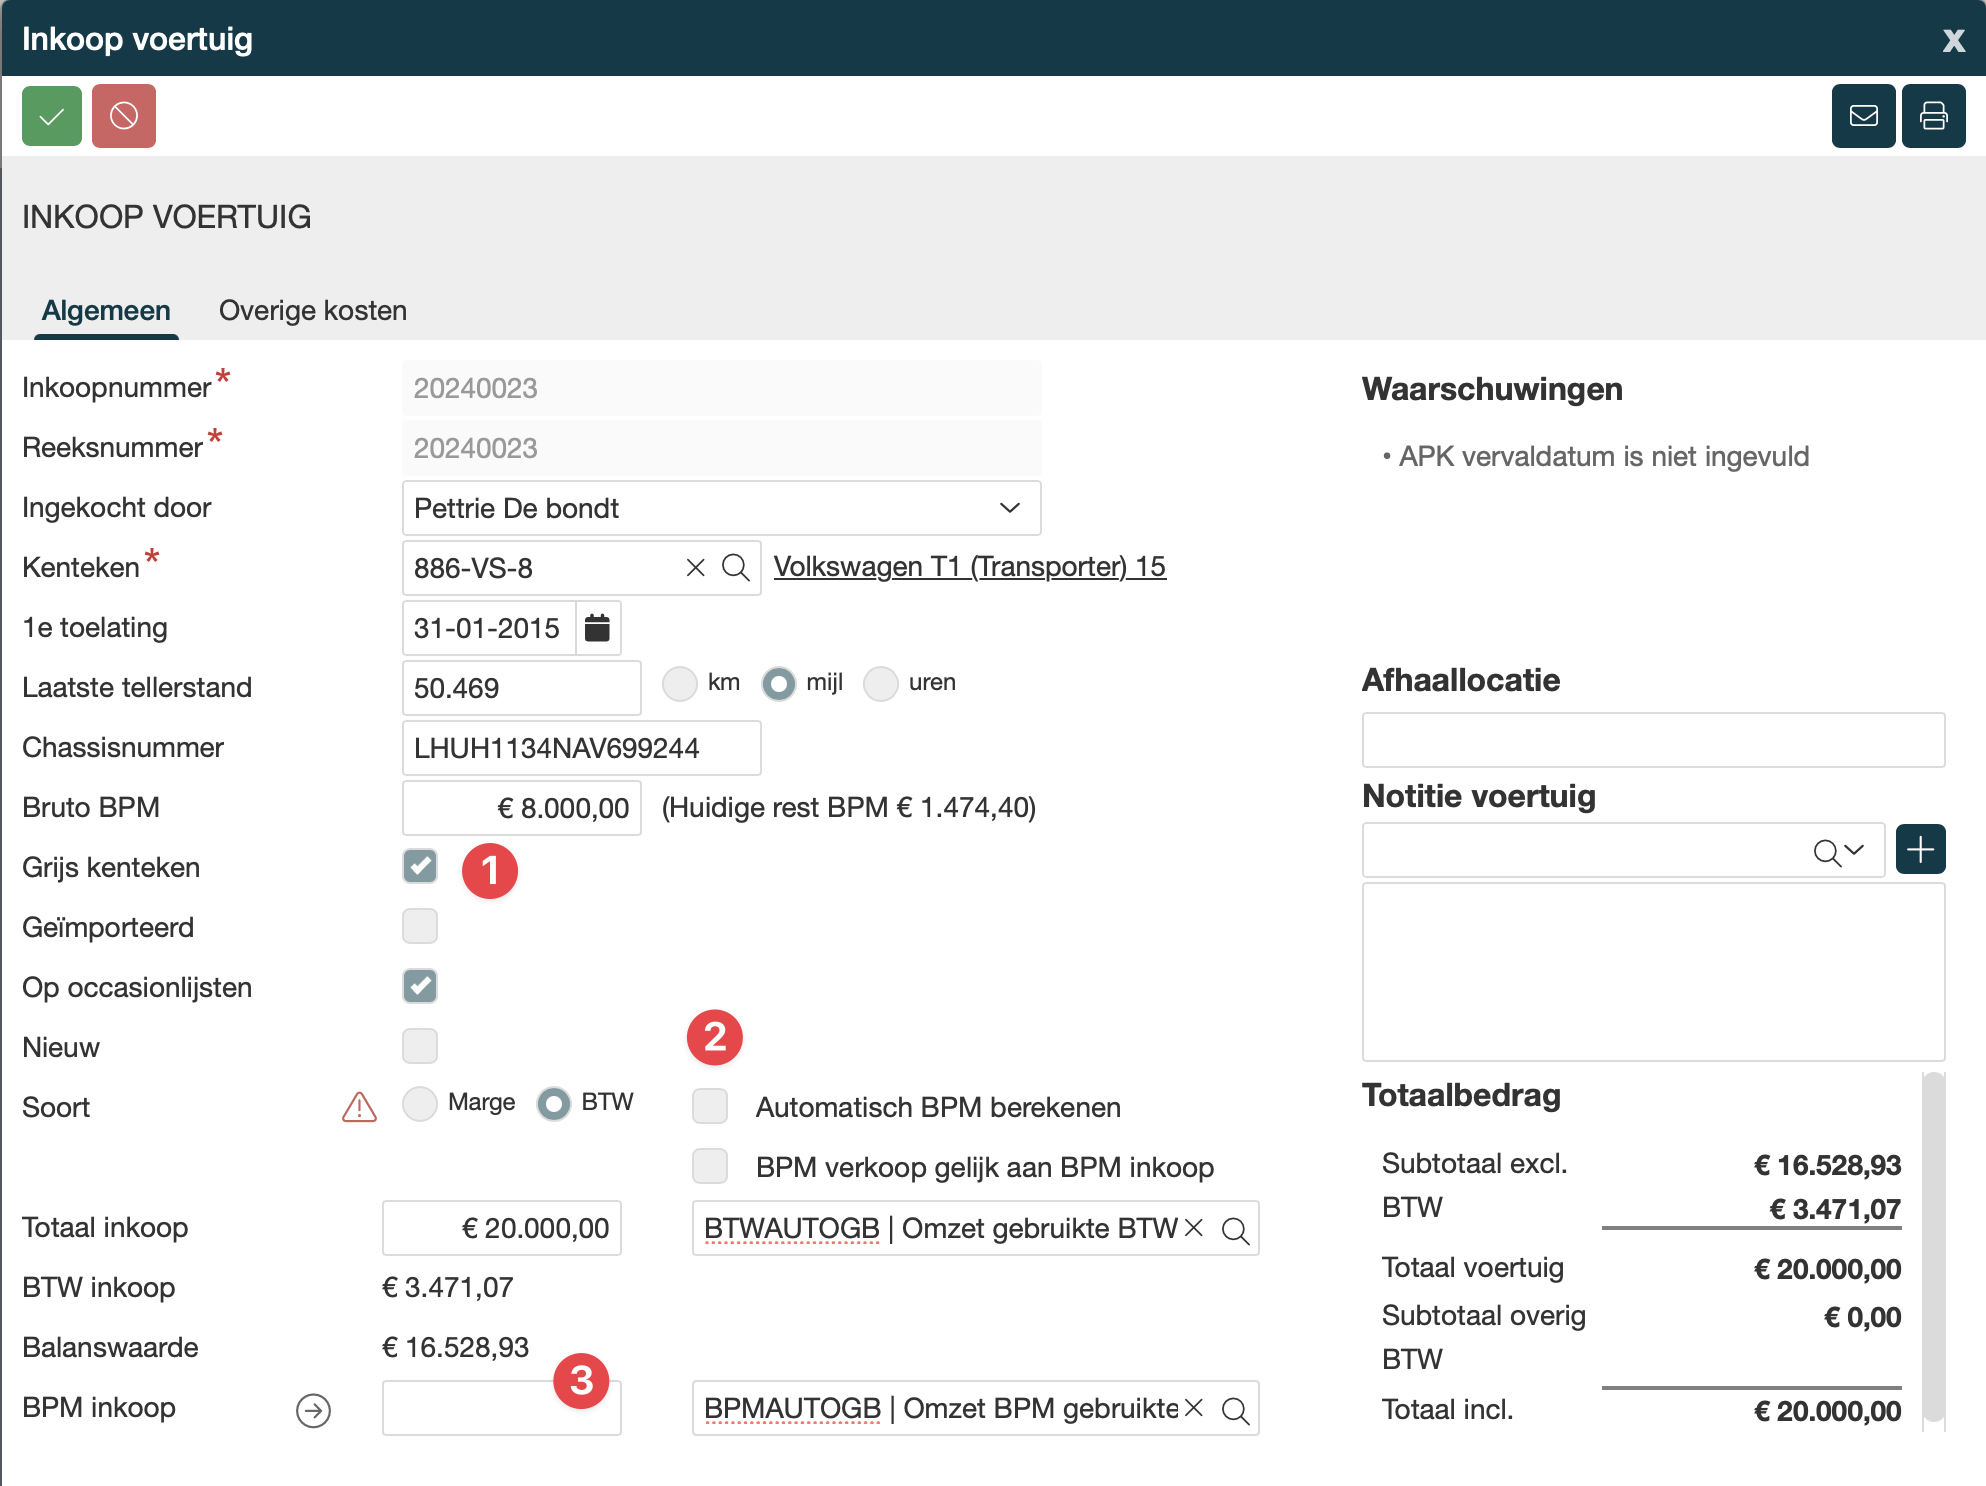
Task: Select the Marge radio button
Action: [420, 1104]
